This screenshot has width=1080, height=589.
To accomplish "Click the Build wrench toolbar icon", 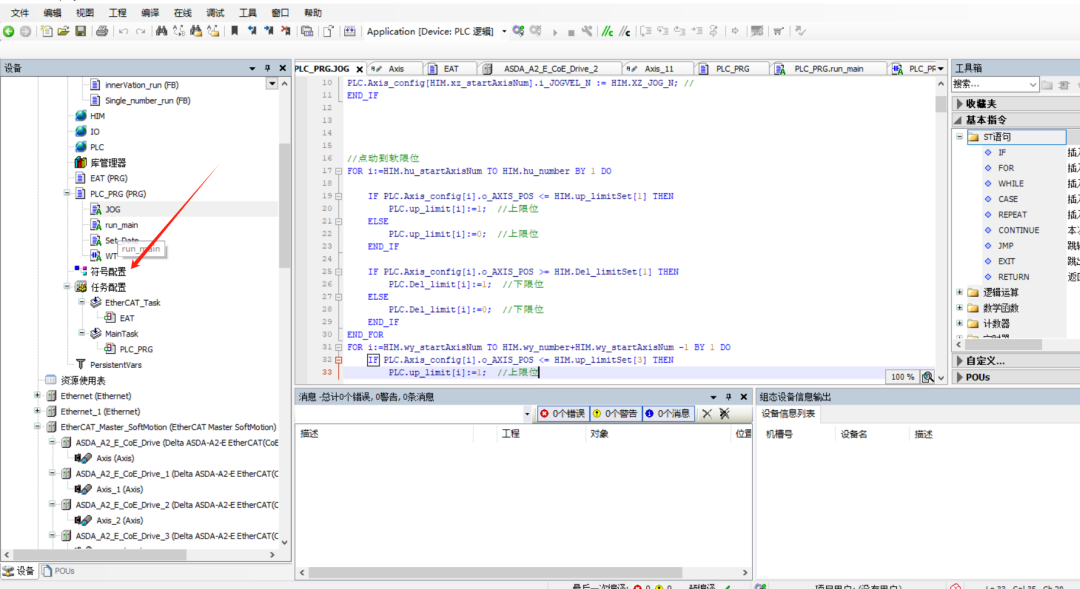I will [x=587, y=31].
